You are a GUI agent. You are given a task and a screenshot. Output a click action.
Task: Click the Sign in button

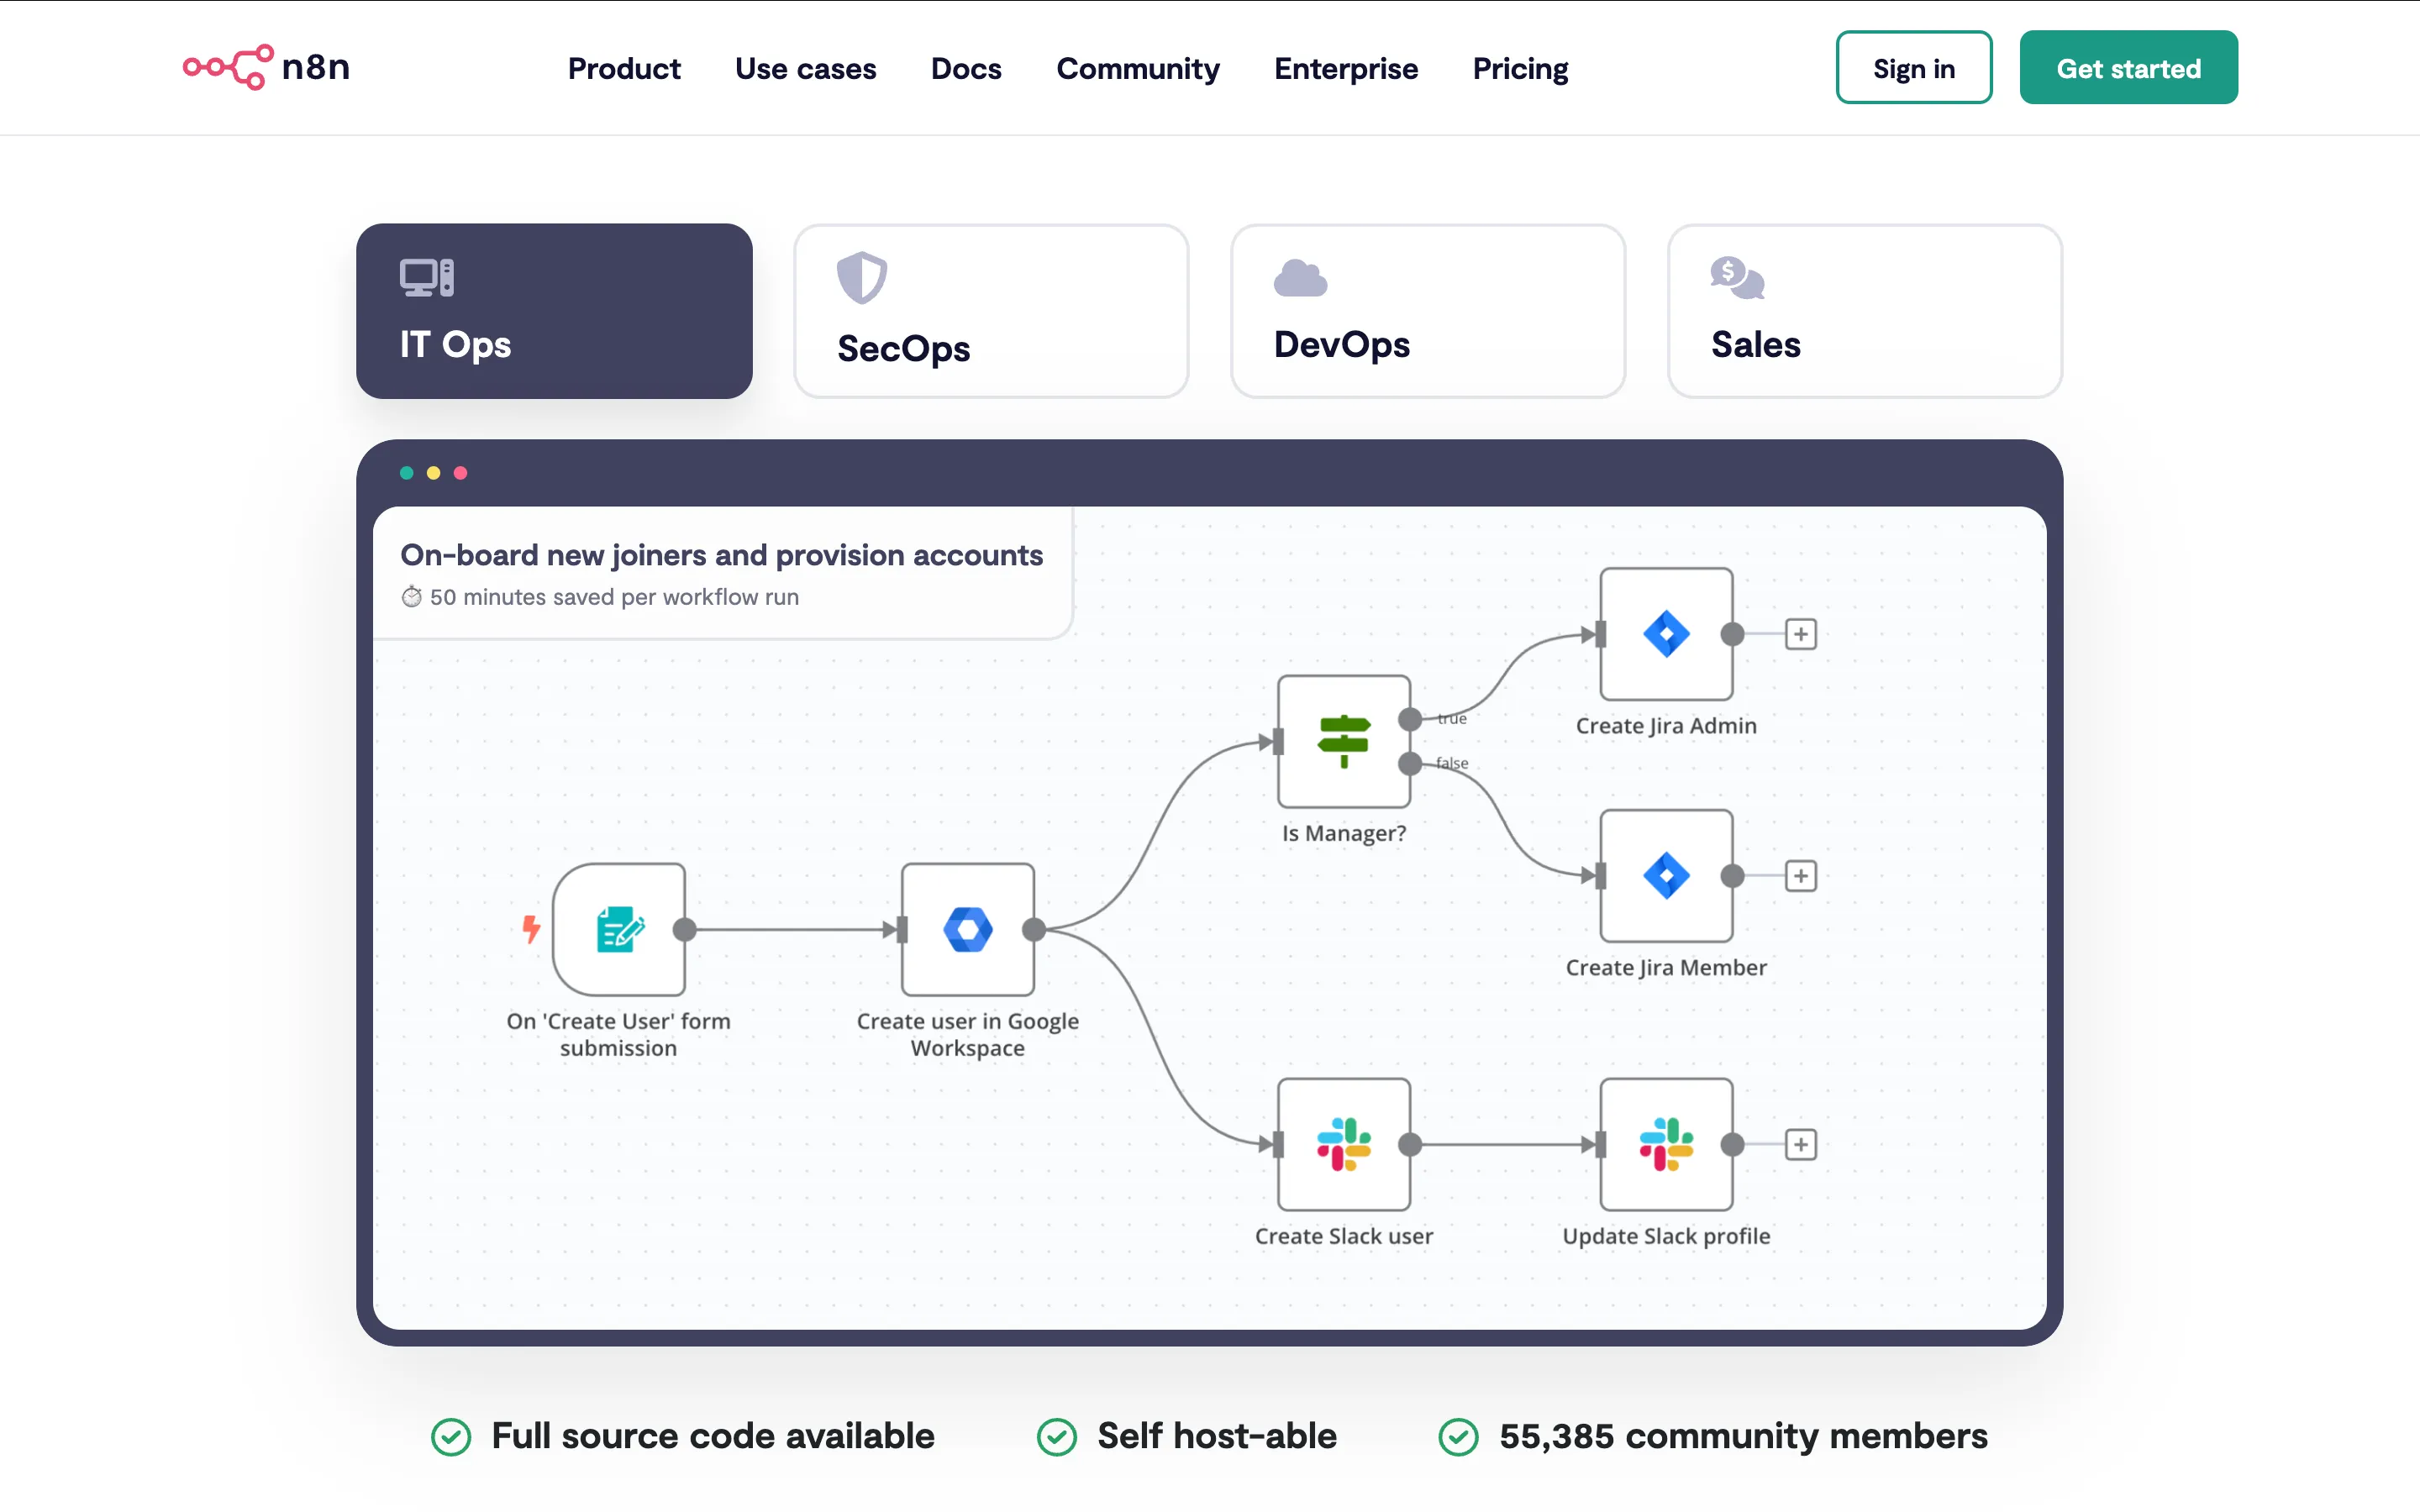[x=1913, y=67]
